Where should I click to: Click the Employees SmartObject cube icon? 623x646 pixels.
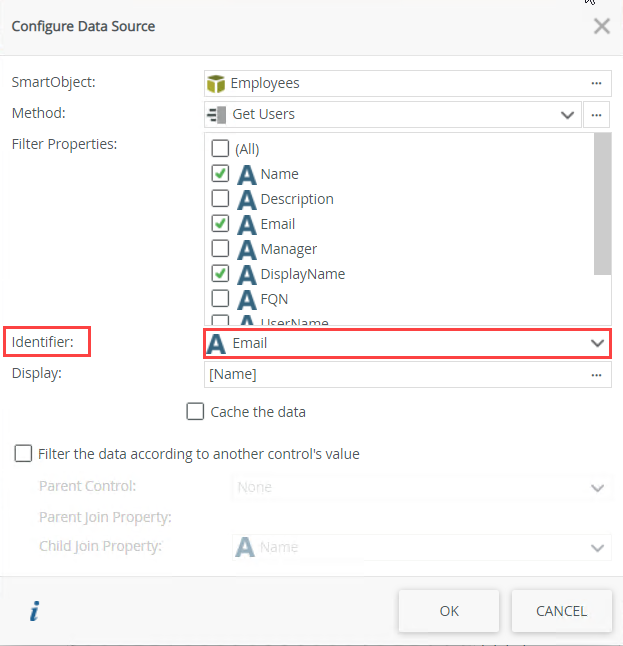tap(215, 84)
